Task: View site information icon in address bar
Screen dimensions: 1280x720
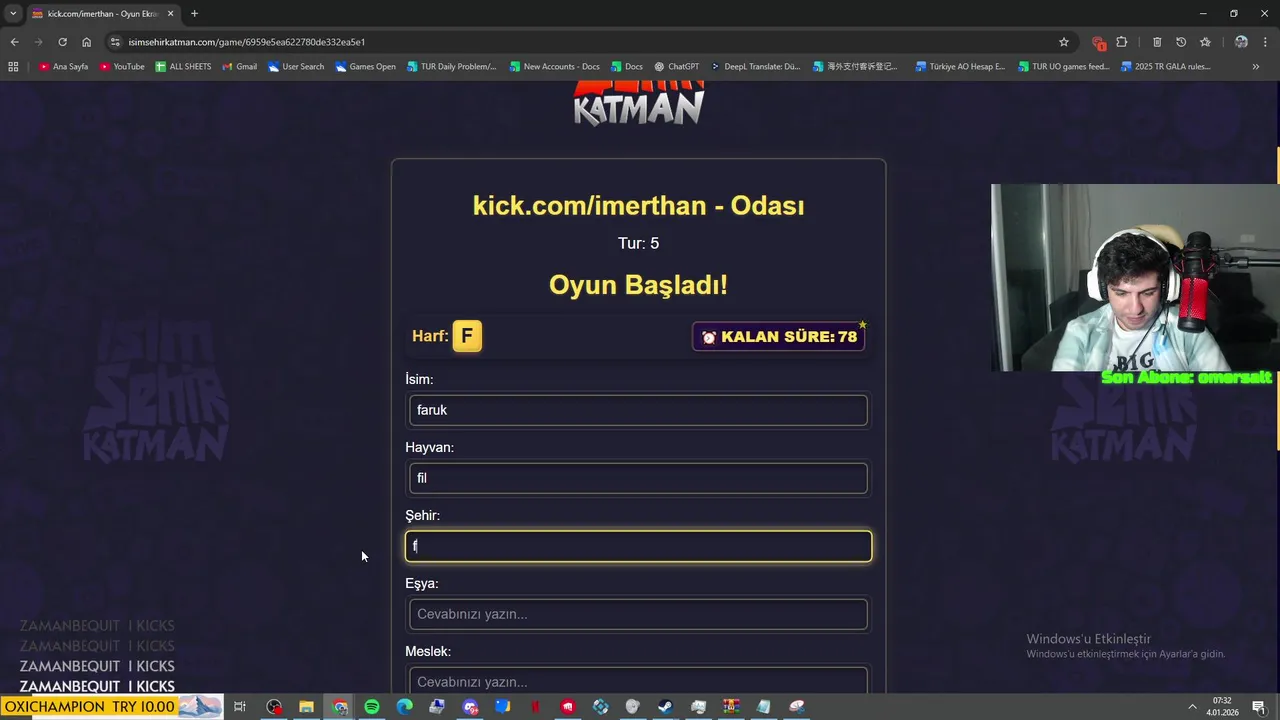Action: tap(115, 42)
